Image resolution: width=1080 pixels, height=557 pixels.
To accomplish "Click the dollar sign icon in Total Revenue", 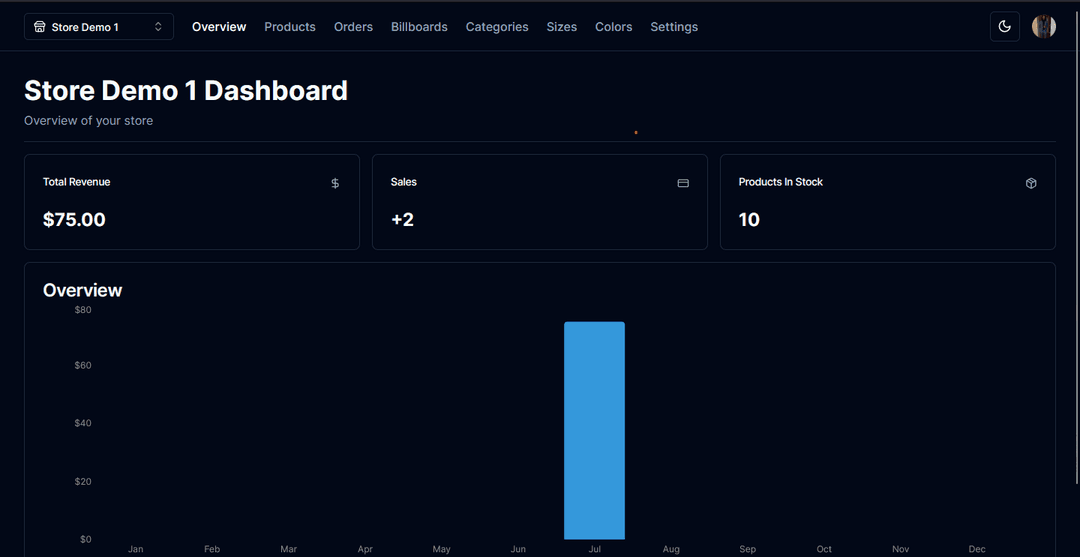I will pos(335,183).
